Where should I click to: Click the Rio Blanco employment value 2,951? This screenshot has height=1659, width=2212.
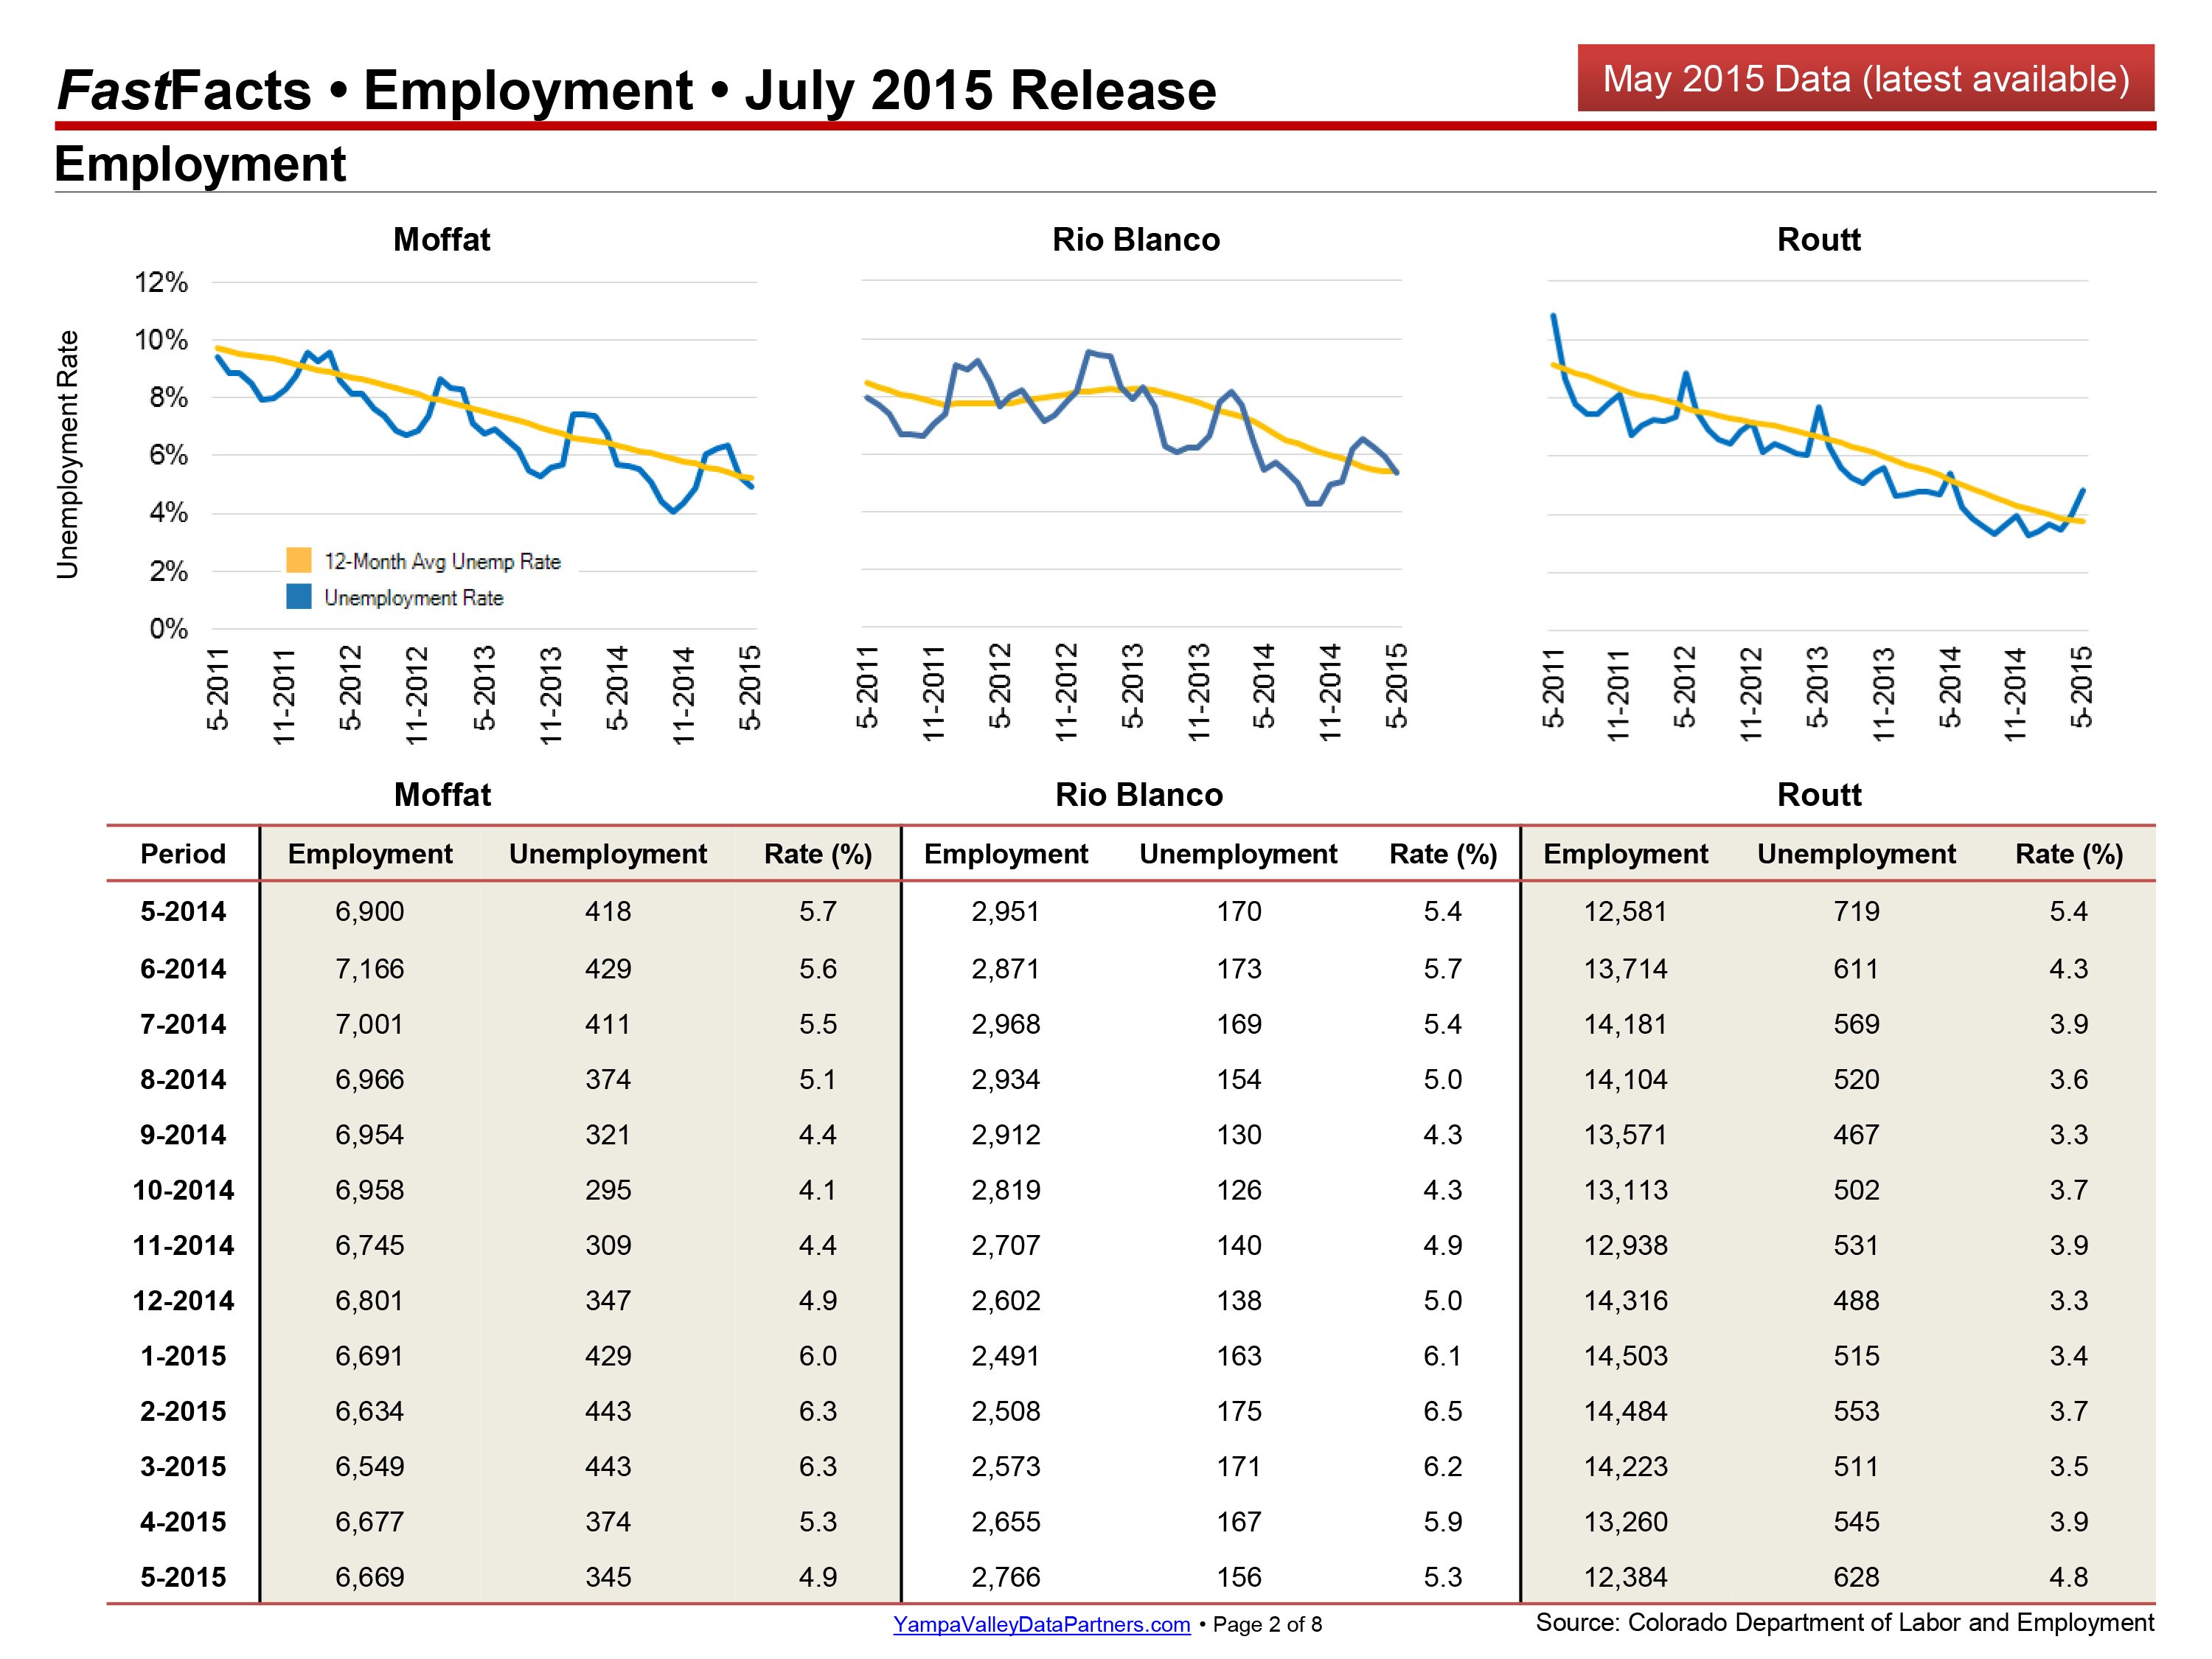pyautogui.click(x=1006, y=911)
